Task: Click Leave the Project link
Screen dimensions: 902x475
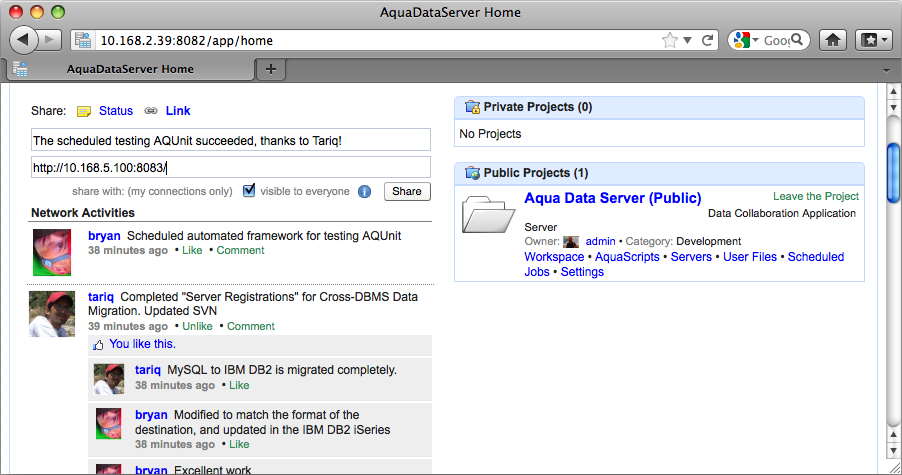Action: click(x=816, y=196)
